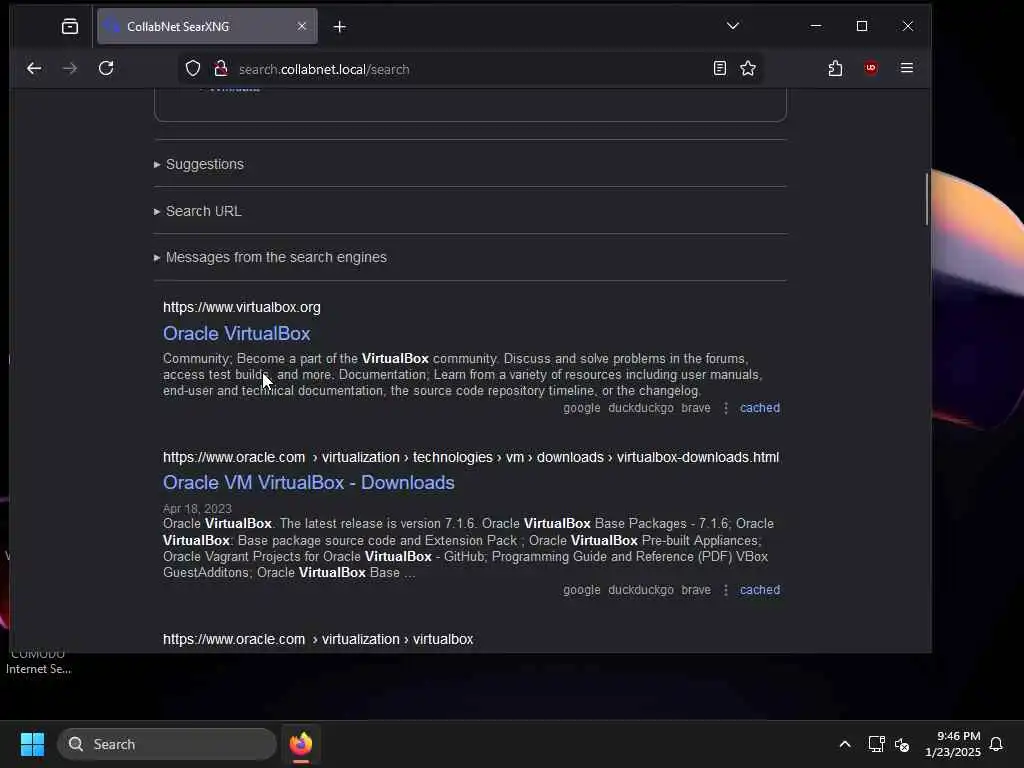Click the 'google' engine label under Oracle VirtualBox

582,408
